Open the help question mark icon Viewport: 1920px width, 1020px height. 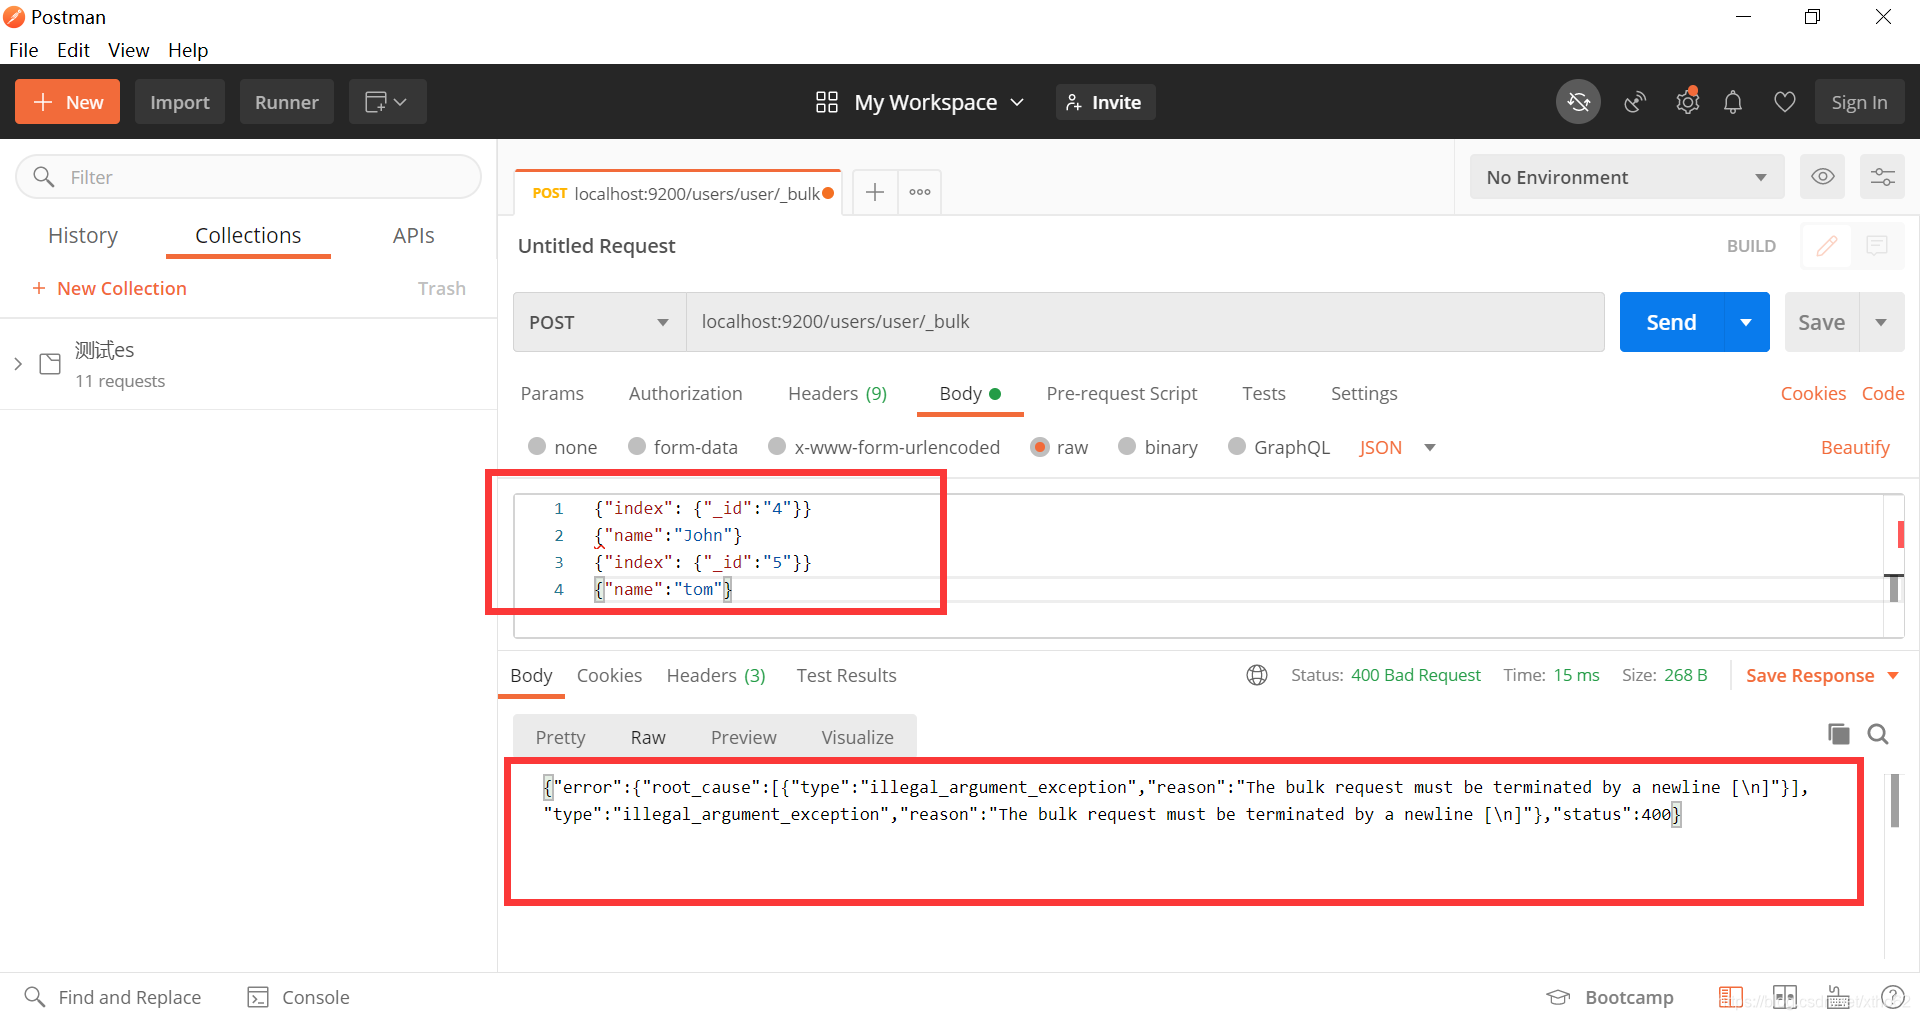pos(1892,997)
